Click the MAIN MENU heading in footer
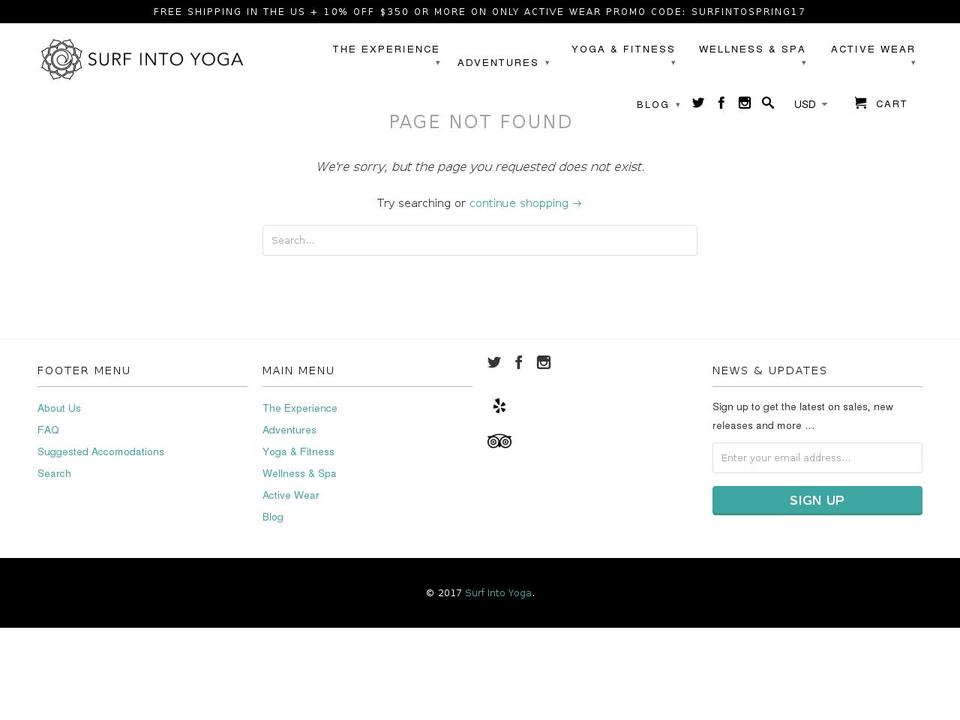The width and height of the screenshot is (960, 720). [298, 370]
